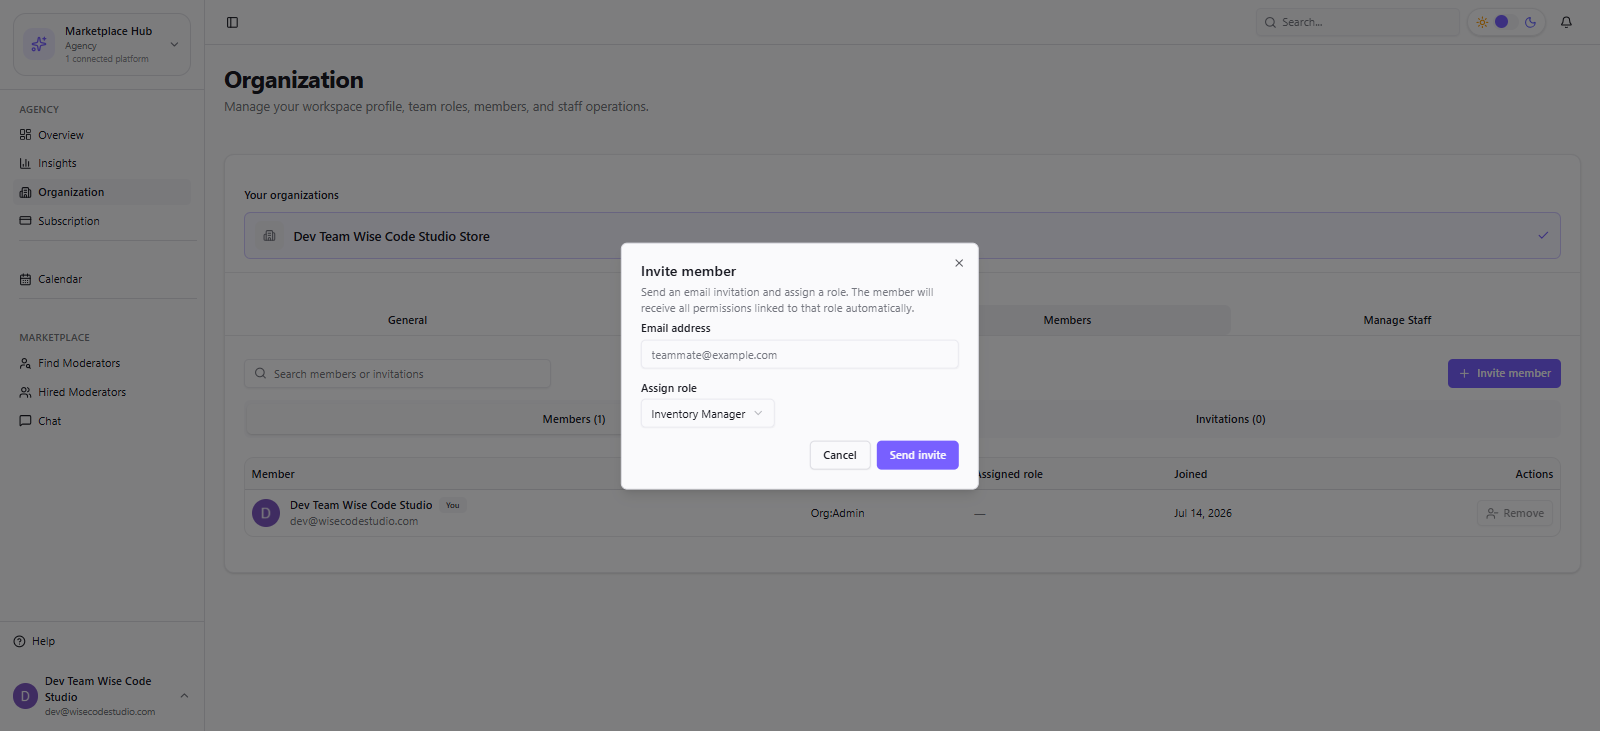Click the Insights chart icon
Image resolution: width=1600 pixels, height=731 pixels.
coord(25,163)
